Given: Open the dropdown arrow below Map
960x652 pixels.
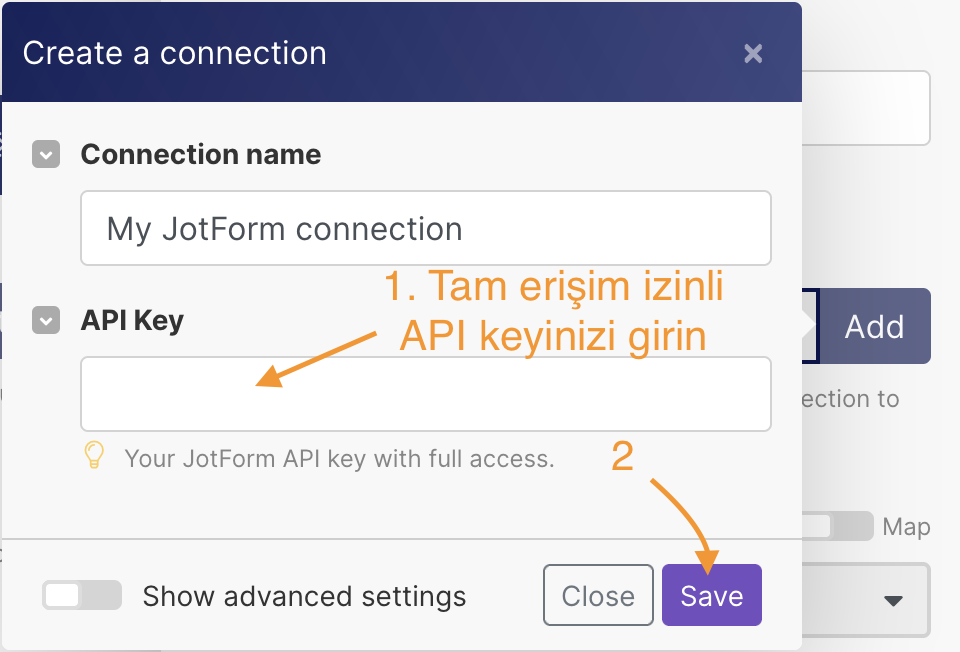Looking at the screenshot, I should (x=893, y=600).
